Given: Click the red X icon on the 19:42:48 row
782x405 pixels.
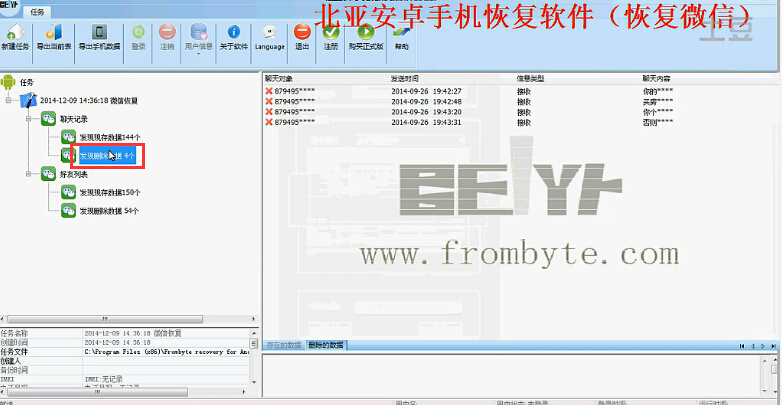Looking at the screenshot, I should [x=269, y=101].
